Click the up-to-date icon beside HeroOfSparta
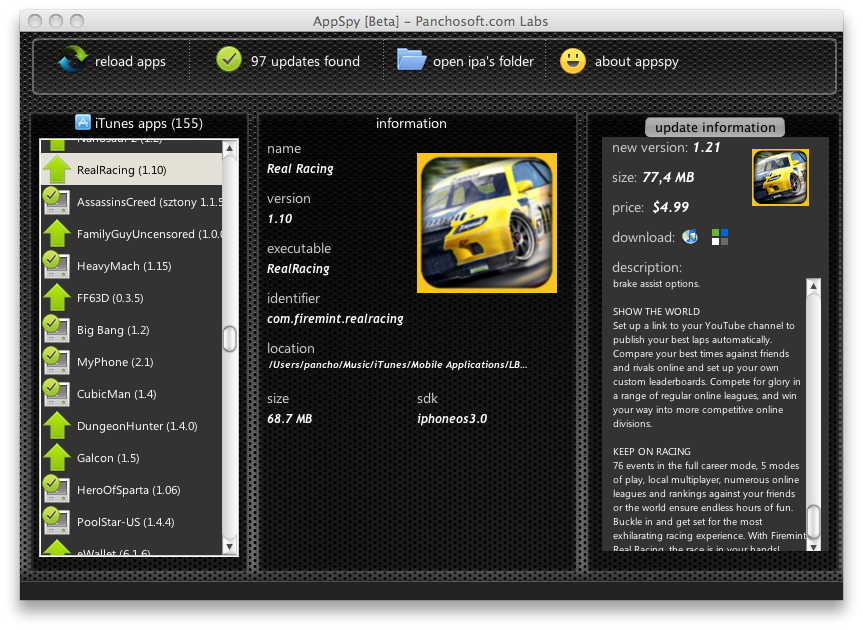This screenshot has width=863, height=630. click(x=56, y=489)
